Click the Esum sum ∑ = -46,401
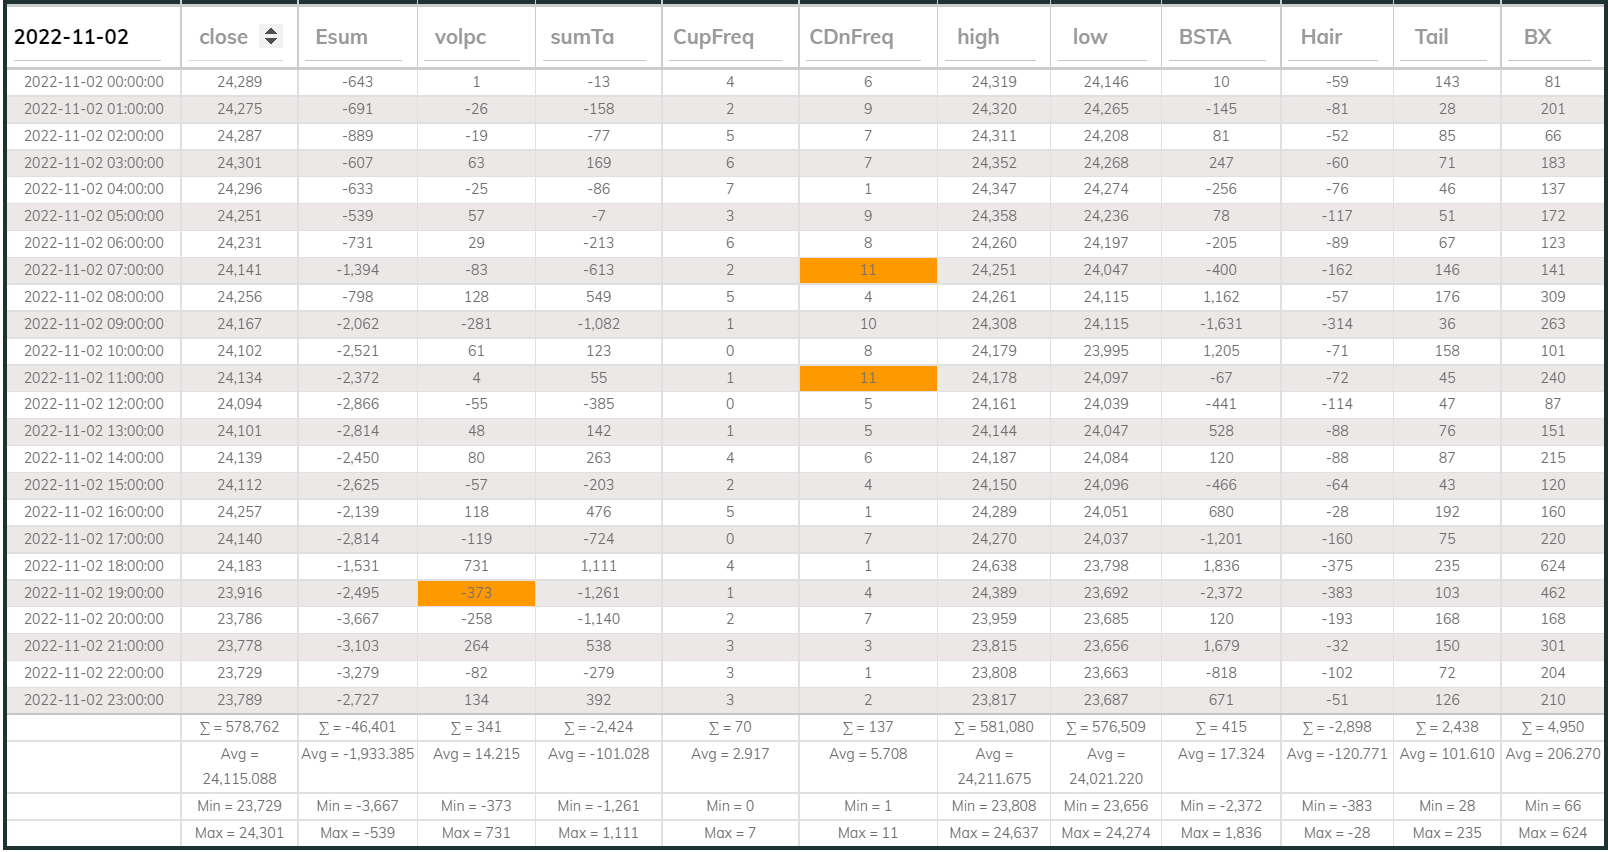 click(358, 727)
